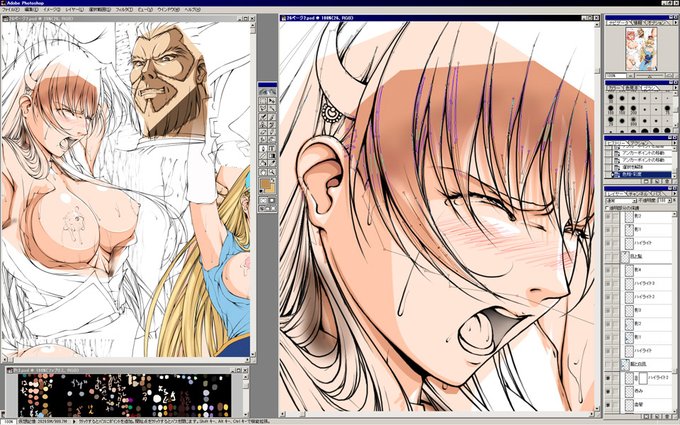Select the Paint Bucket tool
This screenshot has height=425, width=680.
263,163
